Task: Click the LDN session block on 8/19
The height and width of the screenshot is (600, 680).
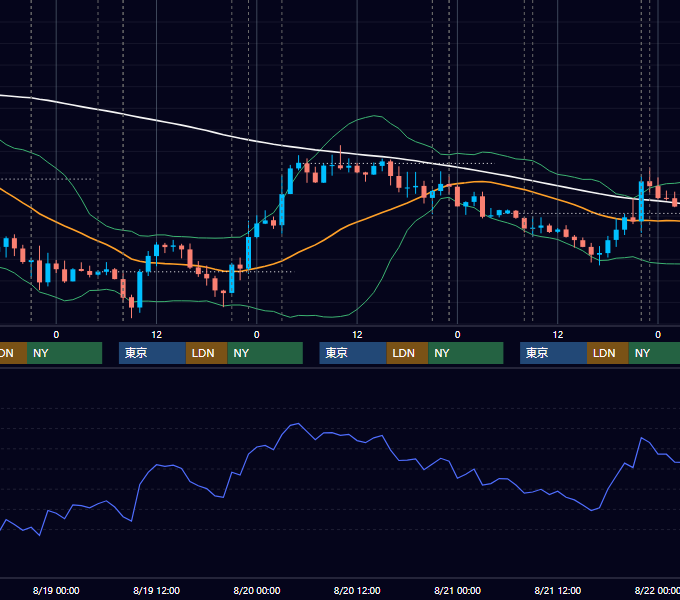Action: click(x=206, y=353)
